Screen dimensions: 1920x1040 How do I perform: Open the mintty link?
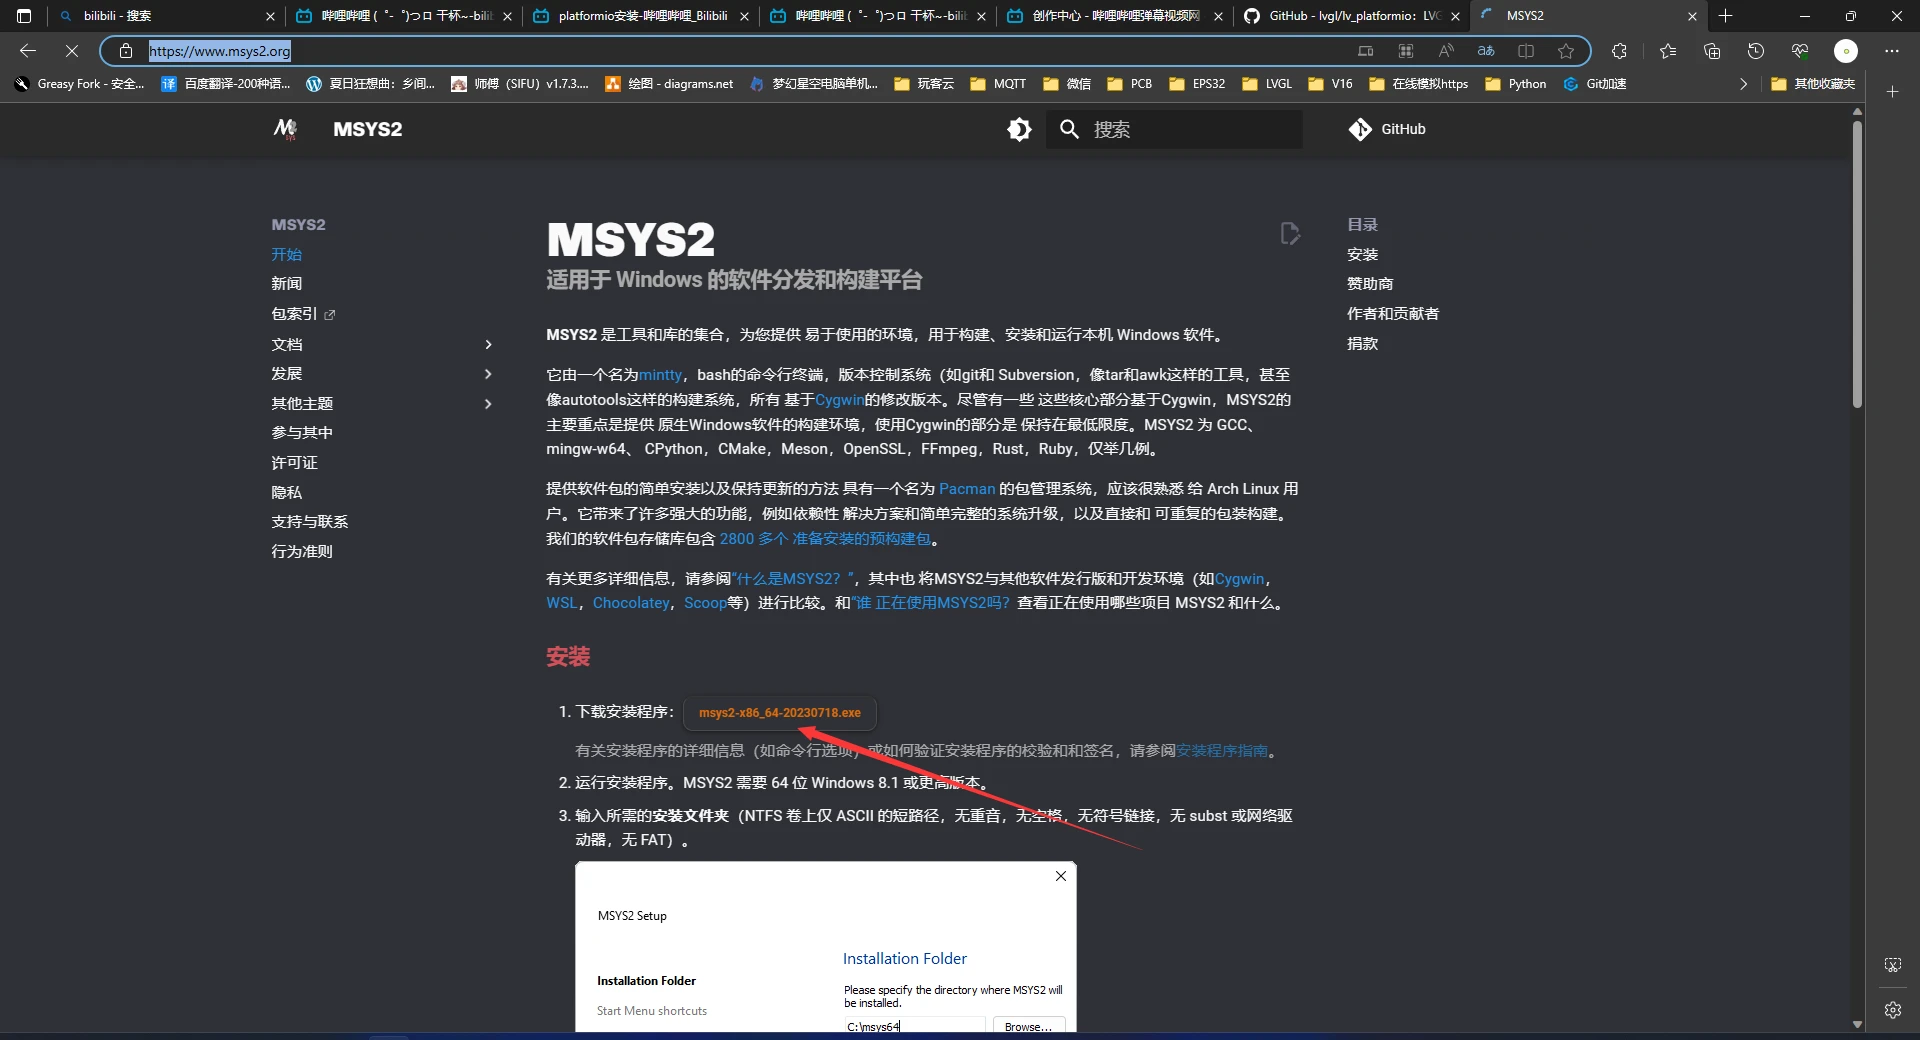click(x=660, y=375)
